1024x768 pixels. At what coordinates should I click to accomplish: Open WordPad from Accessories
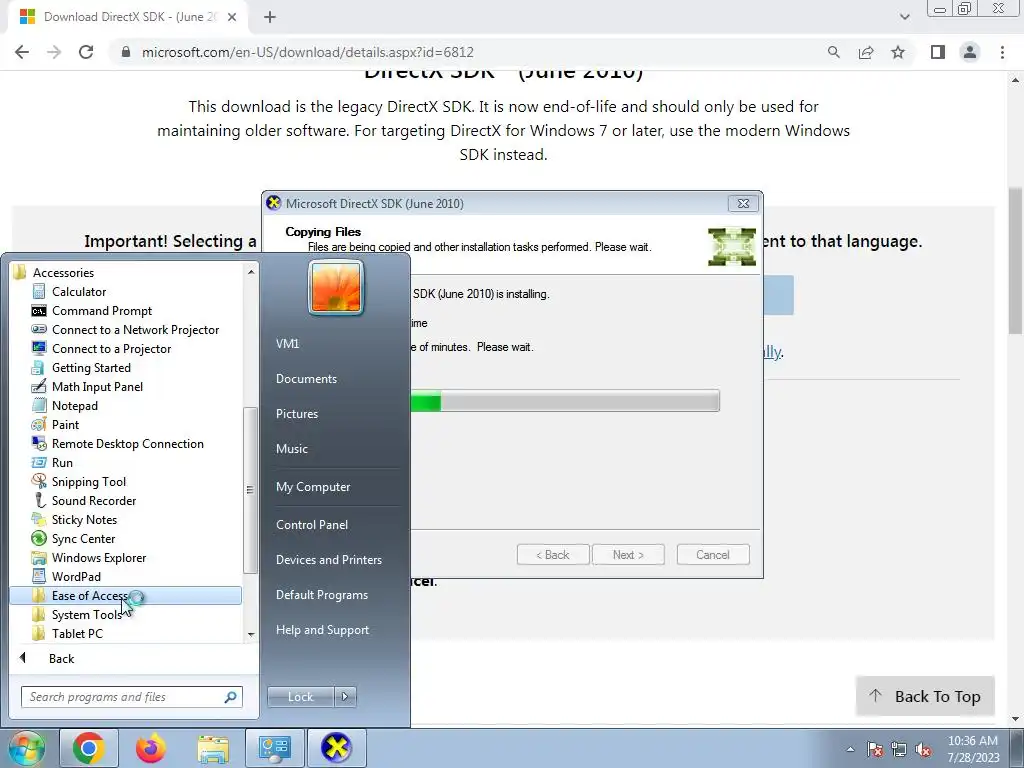click(x=76, y=576)
